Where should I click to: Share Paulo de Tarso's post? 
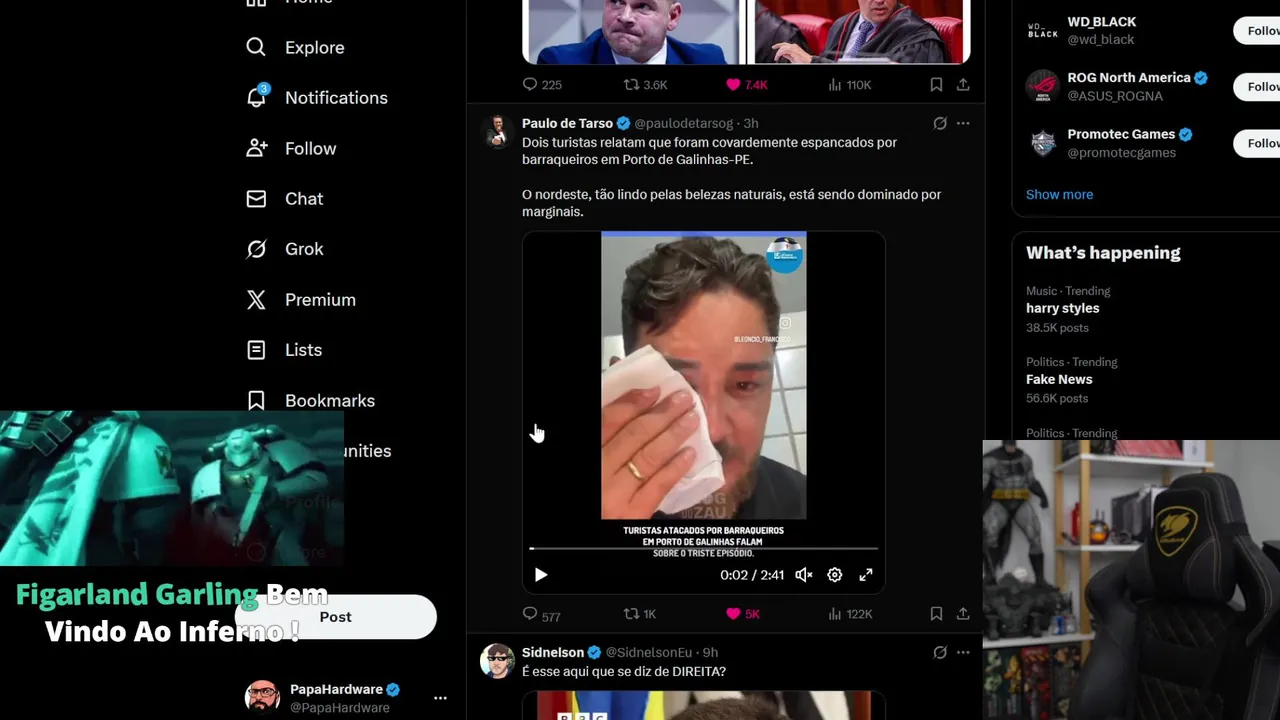click(x=963, y=614)
